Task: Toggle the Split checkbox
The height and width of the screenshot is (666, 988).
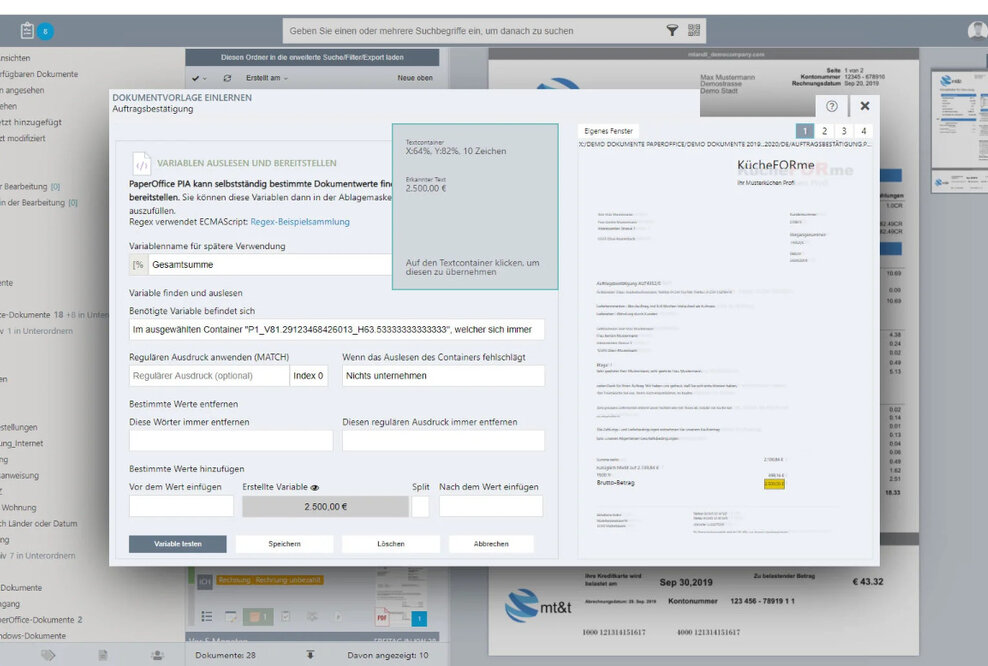Action: (x=421, y=507)
